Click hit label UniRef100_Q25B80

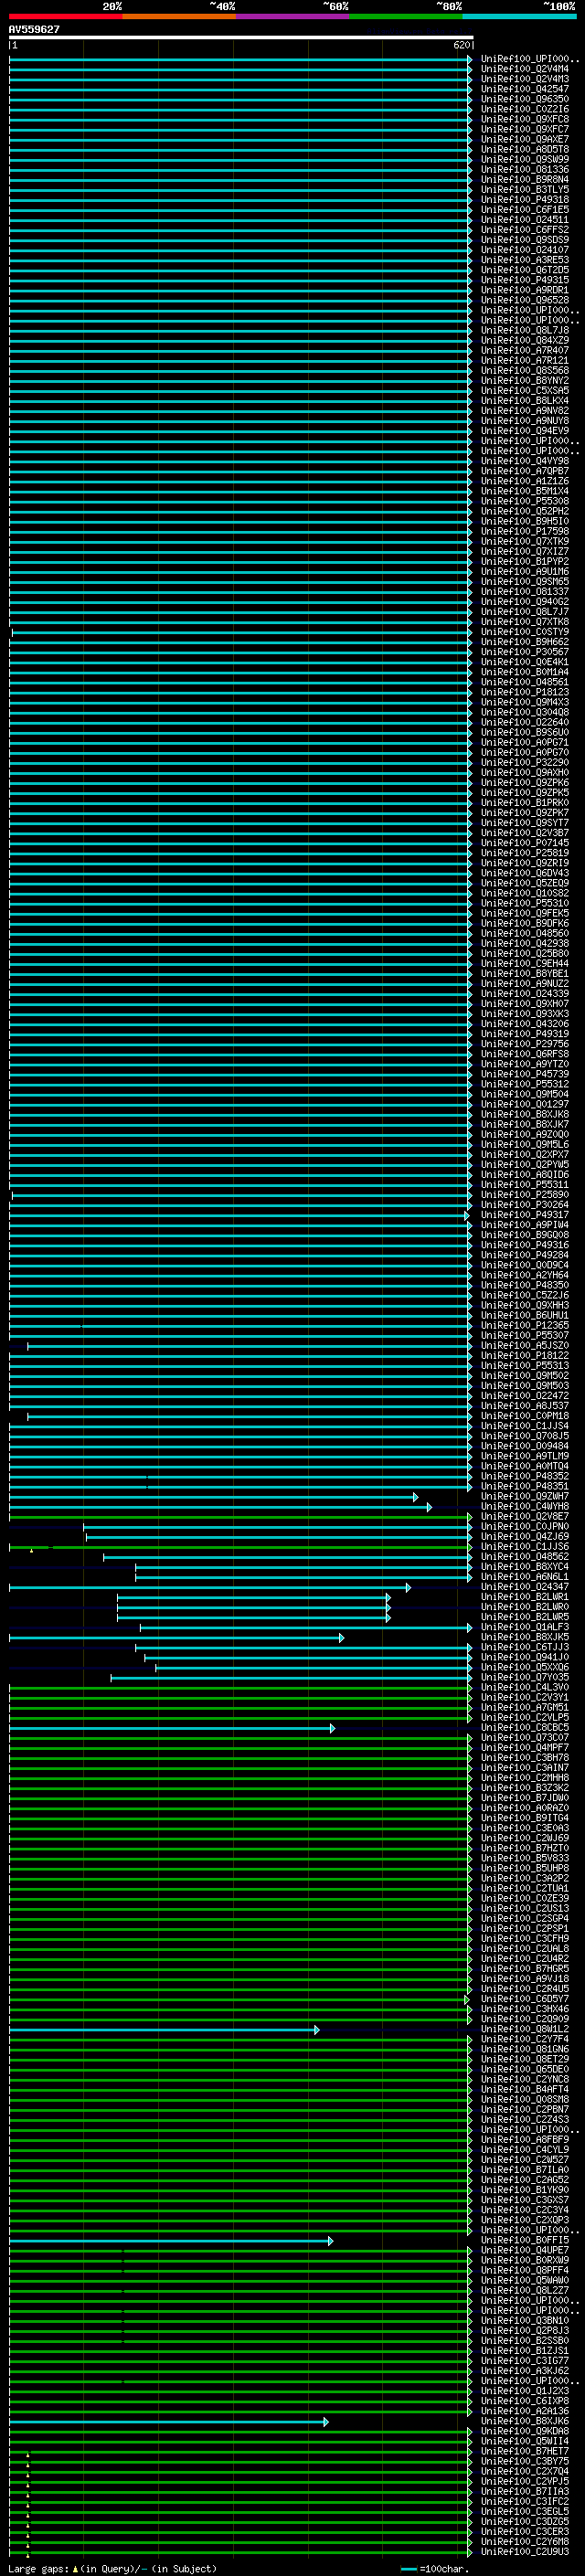click(x=525, y=953)
